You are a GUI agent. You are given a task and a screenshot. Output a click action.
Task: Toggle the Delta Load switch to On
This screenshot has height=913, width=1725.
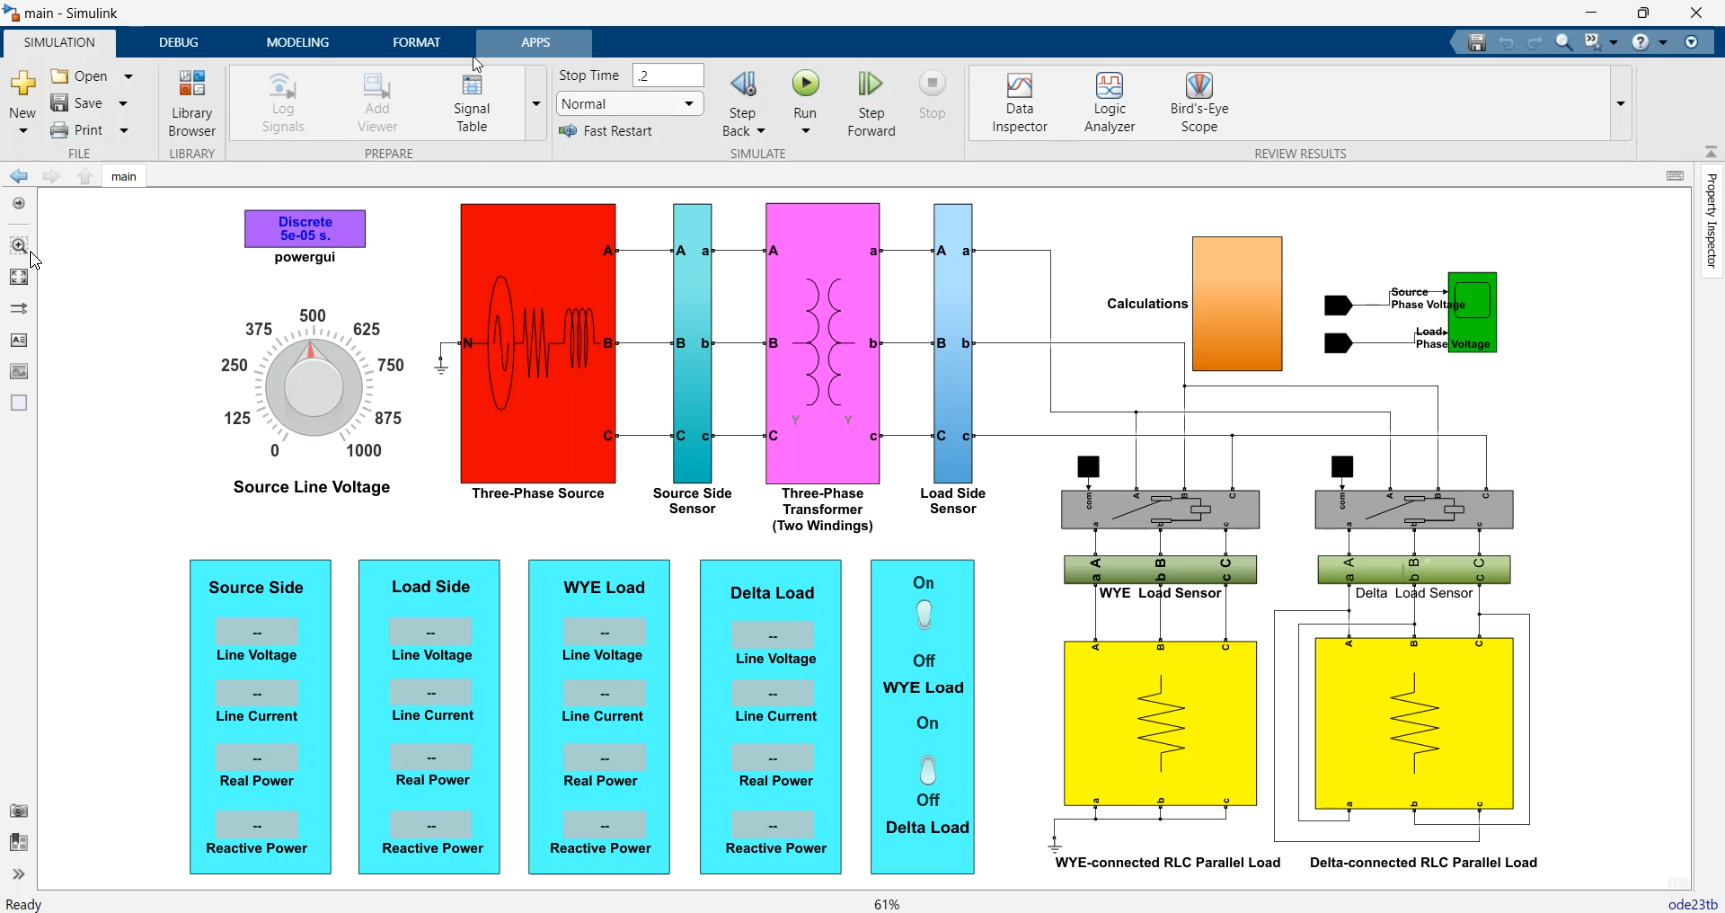(926, 771)
